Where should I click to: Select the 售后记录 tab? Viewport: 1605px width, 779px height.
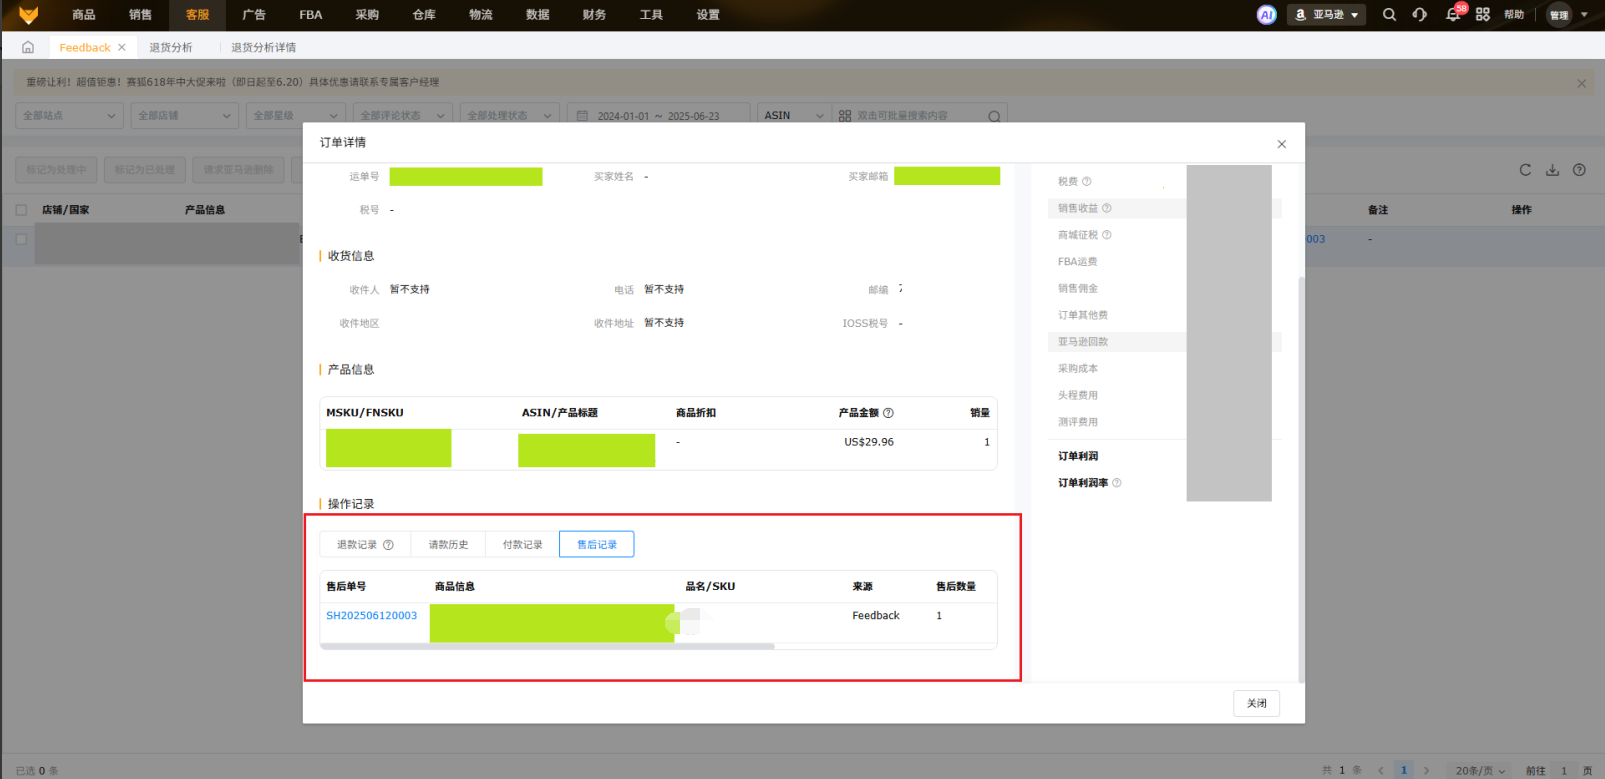point(597,545)
